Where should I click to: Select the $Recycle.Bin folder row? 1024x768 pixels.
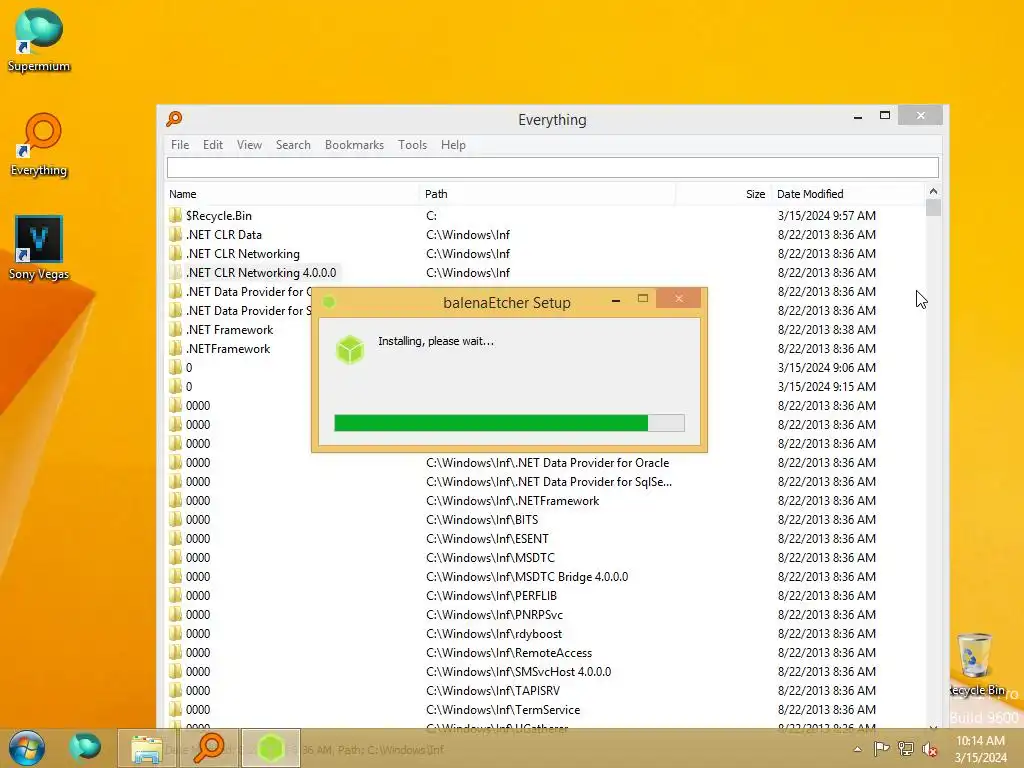(x=546, y=216)
